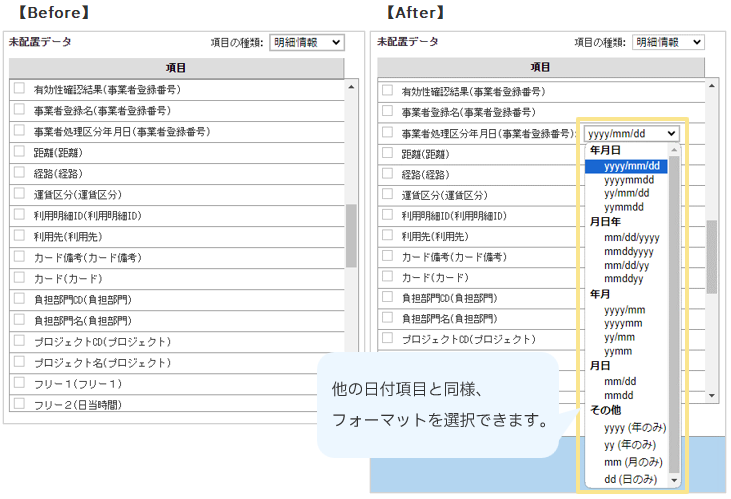Click the scrollbar thumb in Before panel list
This screenshot has height=499, width=731.
click(x=351, y=235)
